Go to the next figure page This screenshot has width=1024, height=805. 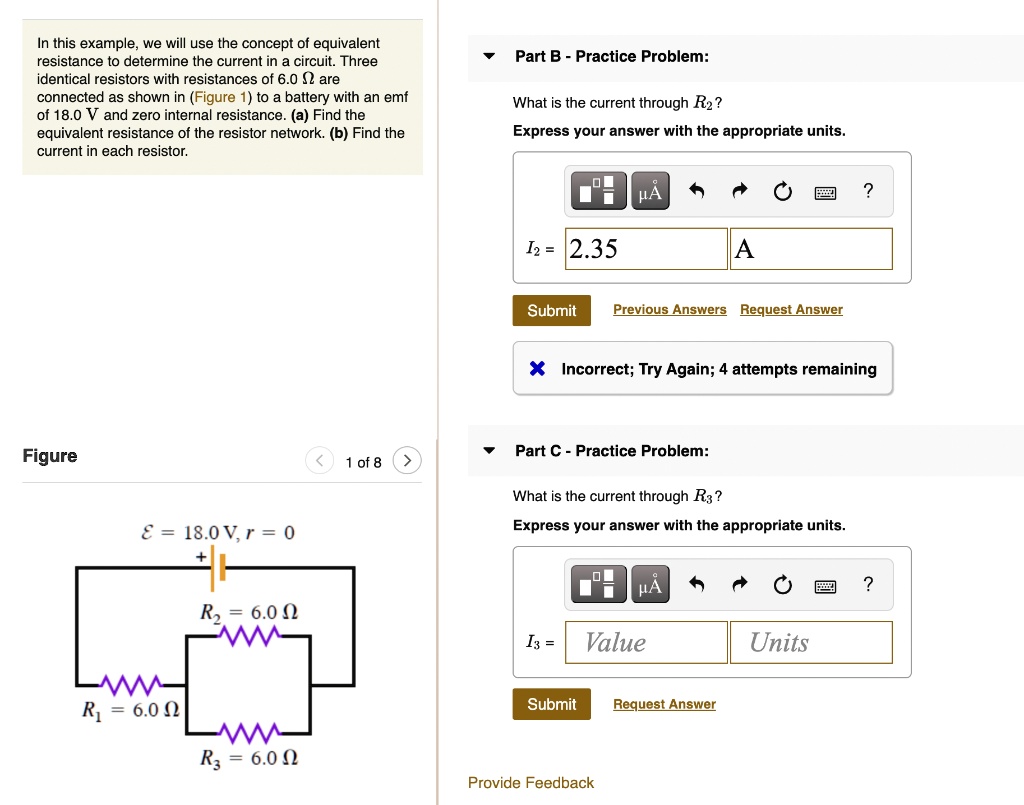tap(406, 460)
